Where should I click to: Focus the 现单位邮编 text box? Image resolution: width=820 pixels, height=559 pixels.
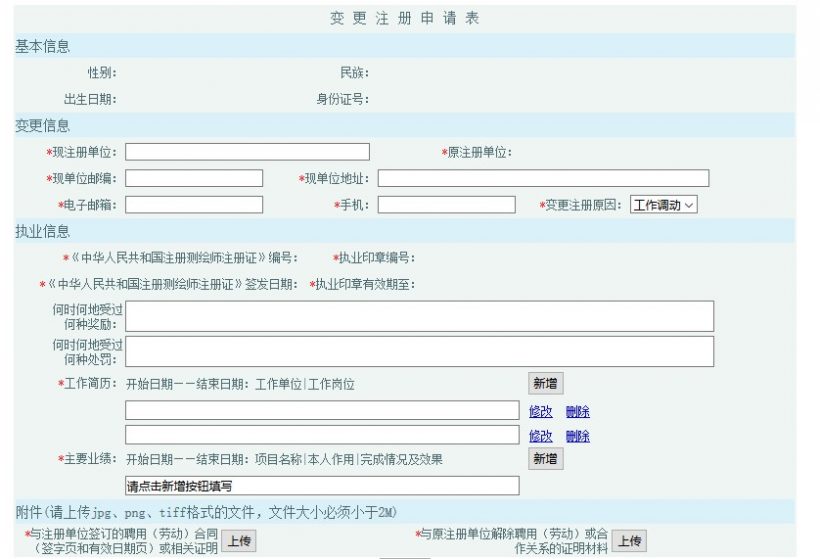pyautogui.click(x=194, y=178)
